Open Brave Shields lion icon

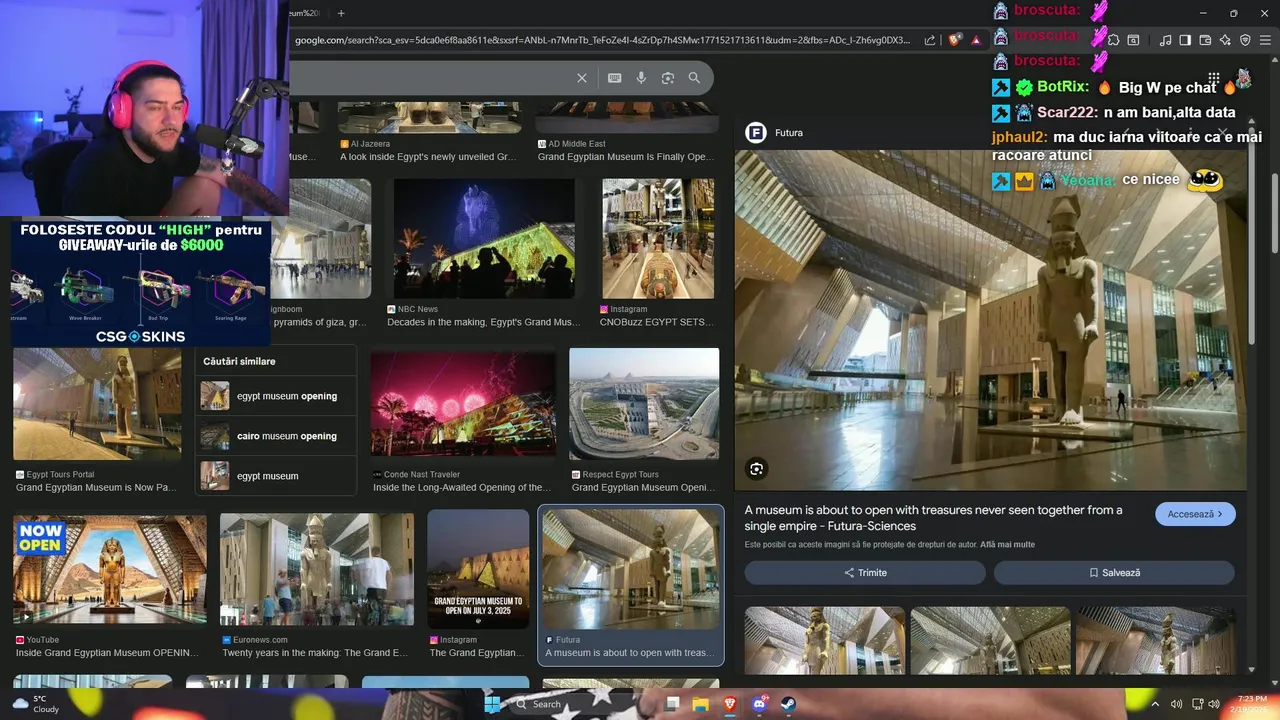point(955,40)
